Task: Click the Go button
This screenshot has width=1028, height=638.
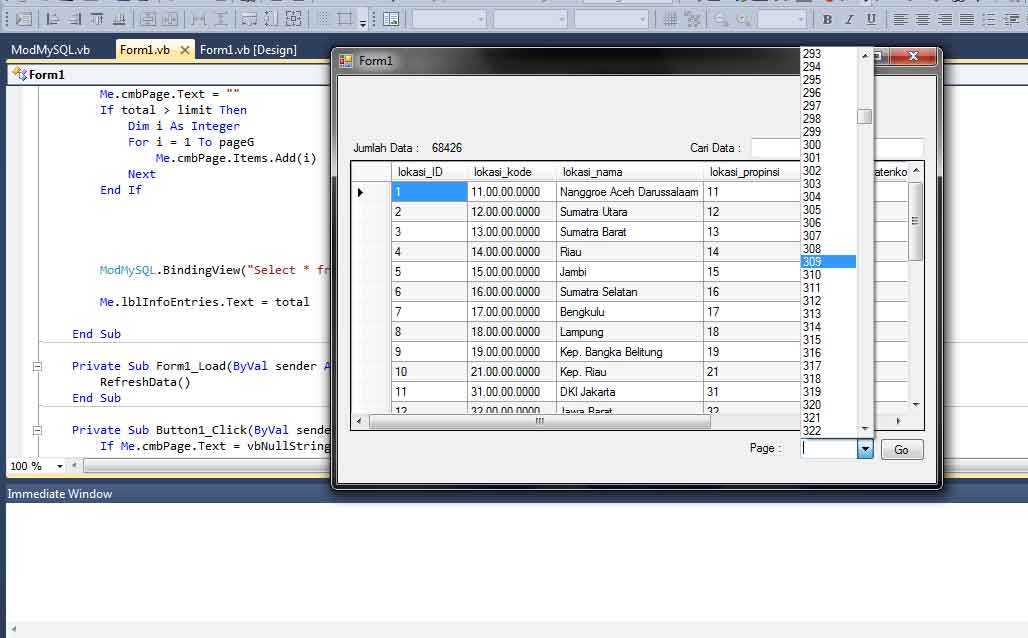Action: tap(901, 449)
